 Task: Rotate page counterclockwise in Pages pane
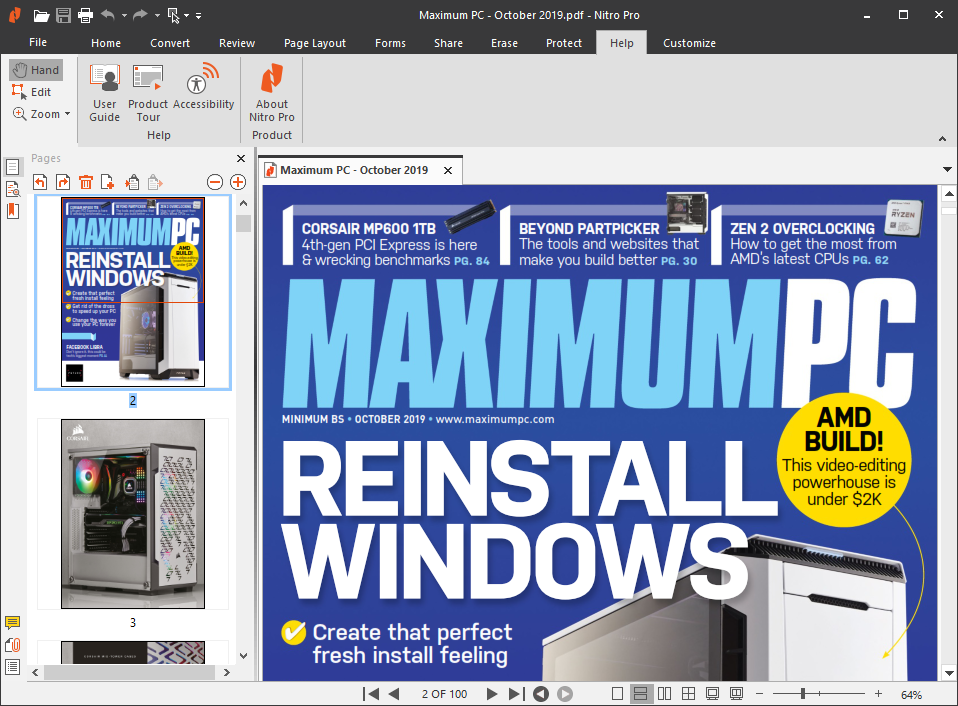(40, 182)
